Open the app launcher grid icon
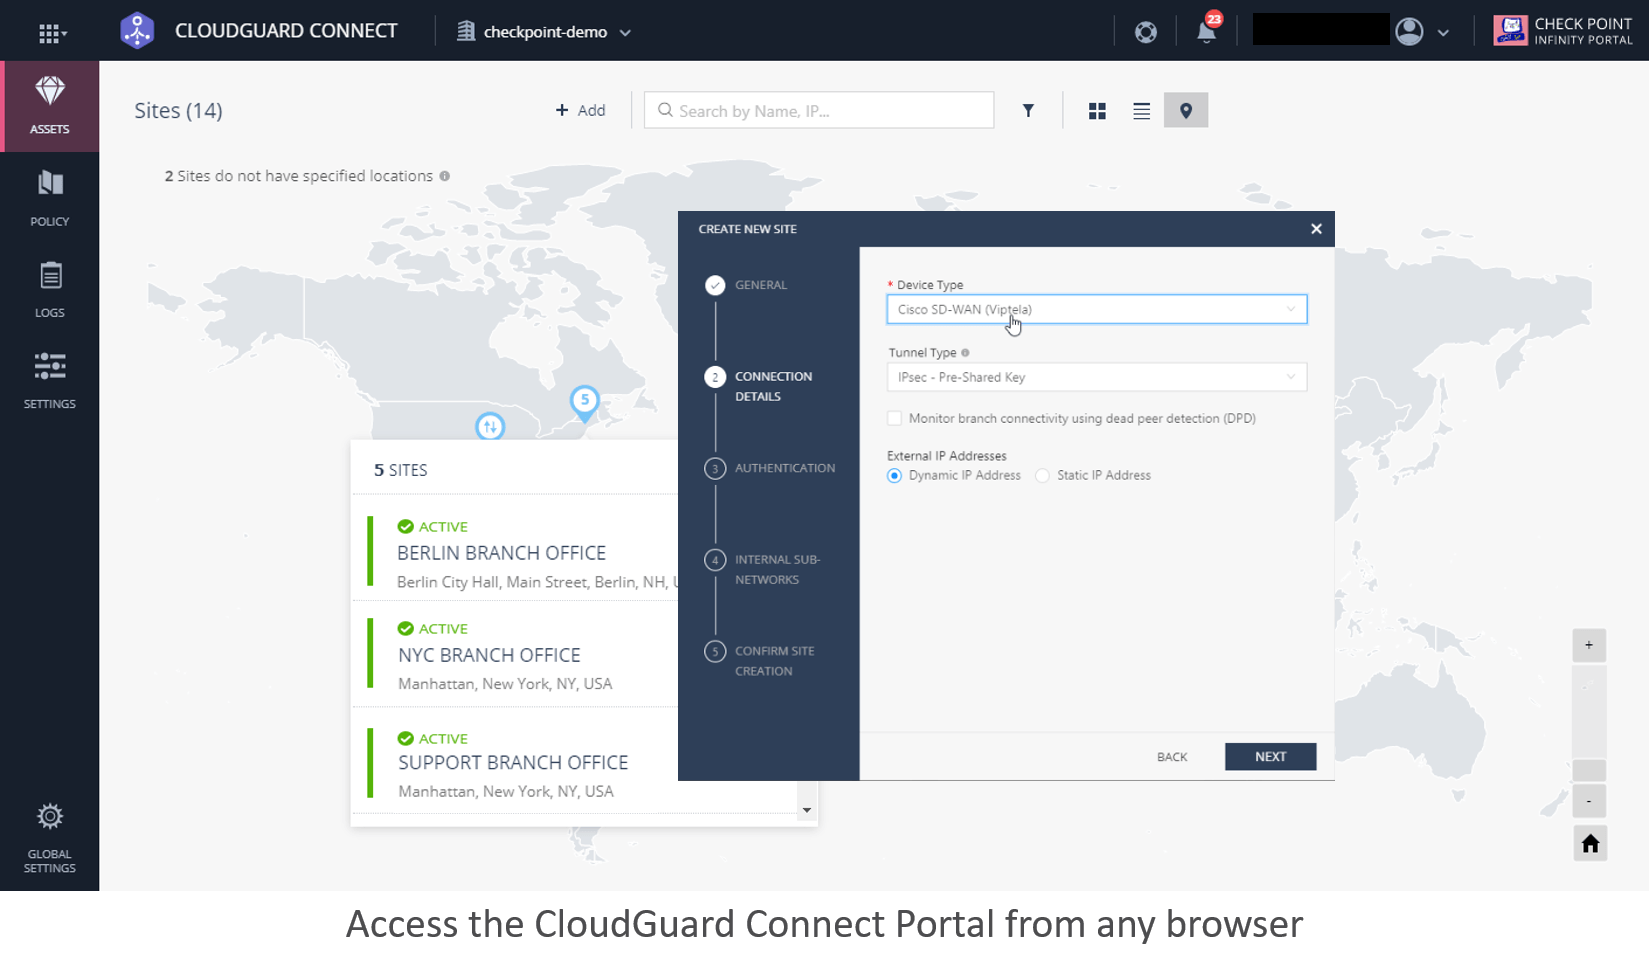1649x973 pixels. pos(51,33)
